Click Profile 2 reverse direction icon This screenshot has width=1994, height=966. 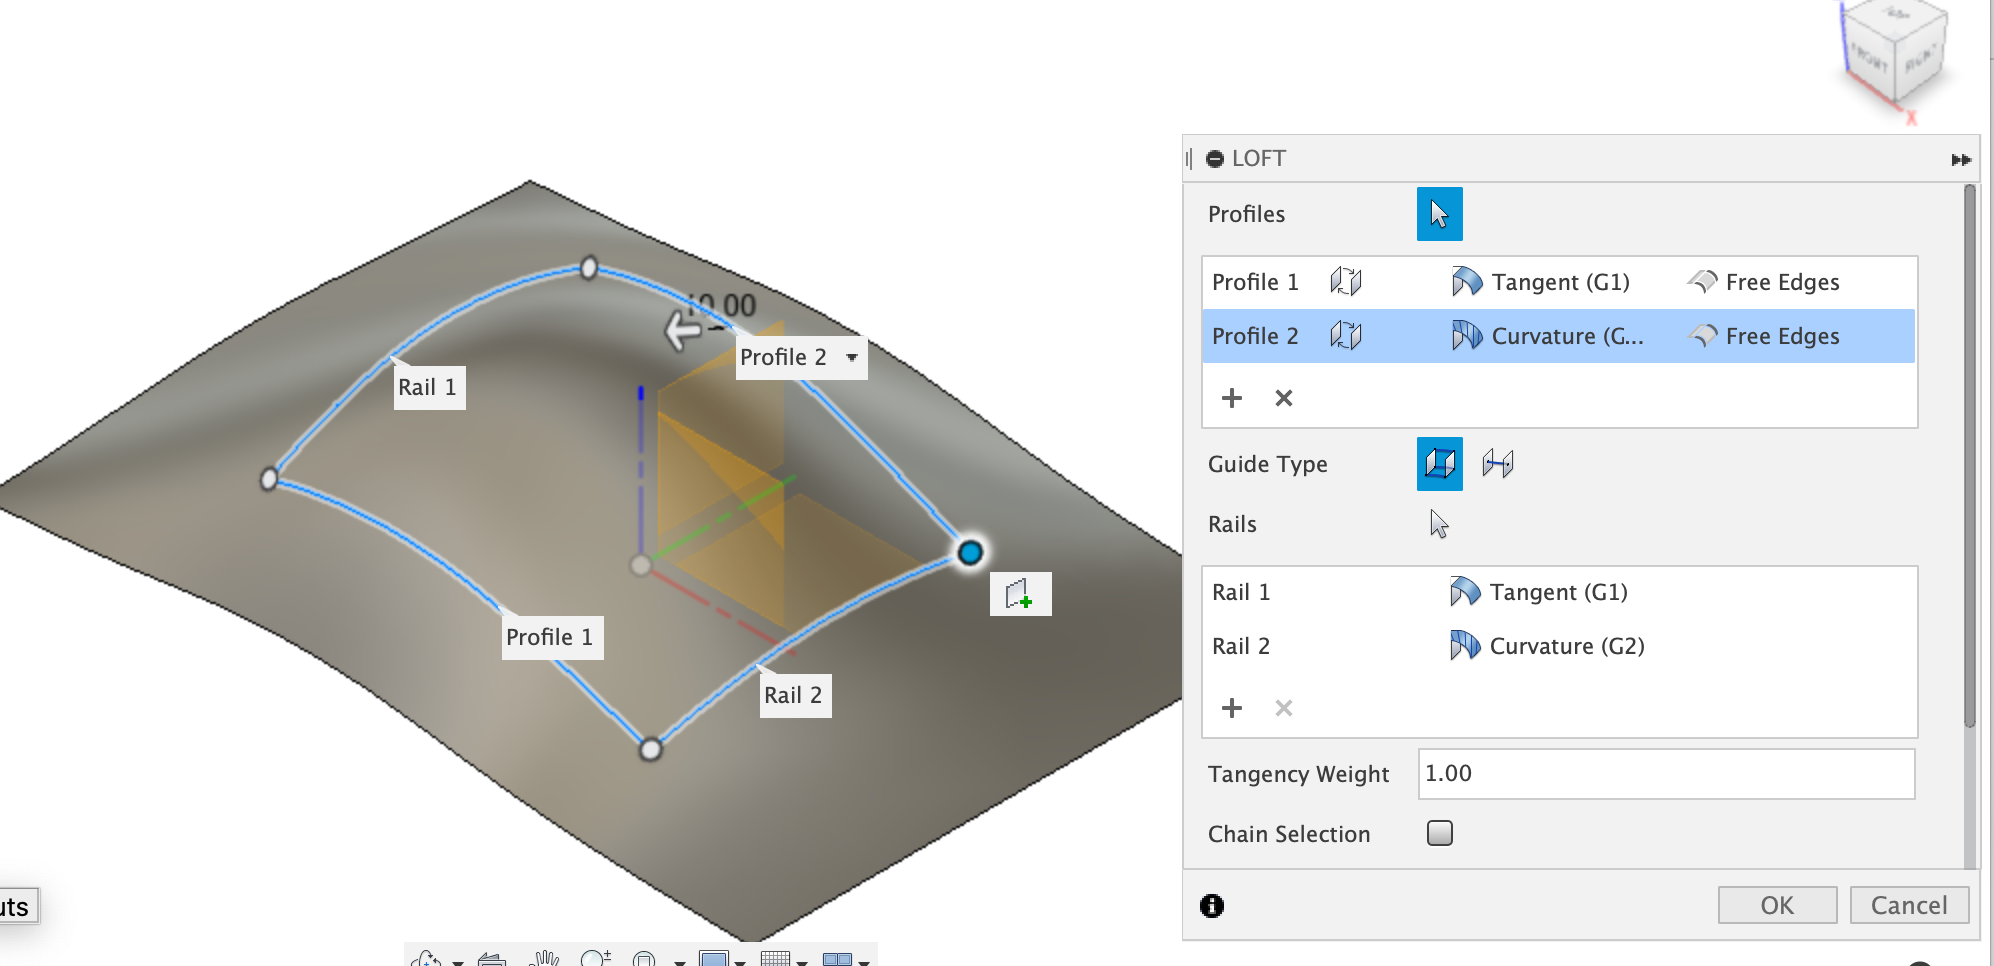(x=1346, y=336)
